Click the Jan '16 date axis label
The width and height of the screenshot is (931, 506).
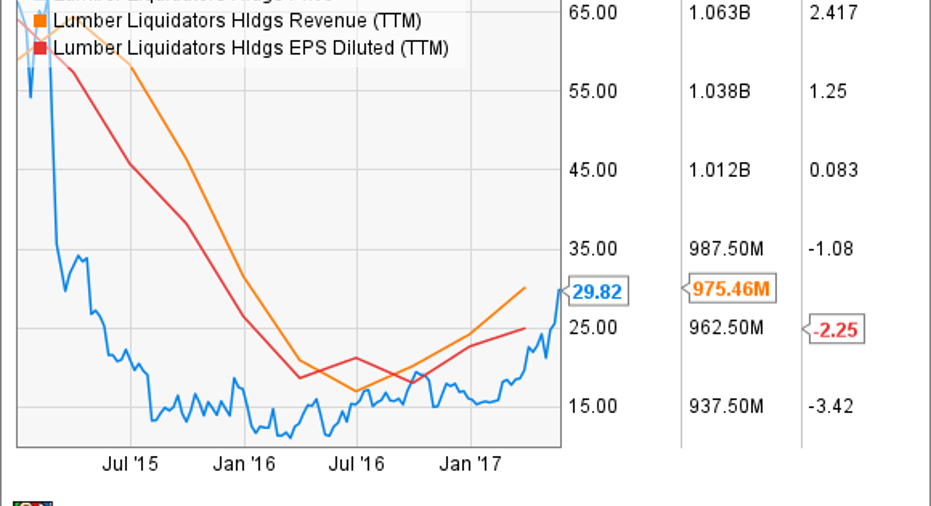(x=245, y=464)
